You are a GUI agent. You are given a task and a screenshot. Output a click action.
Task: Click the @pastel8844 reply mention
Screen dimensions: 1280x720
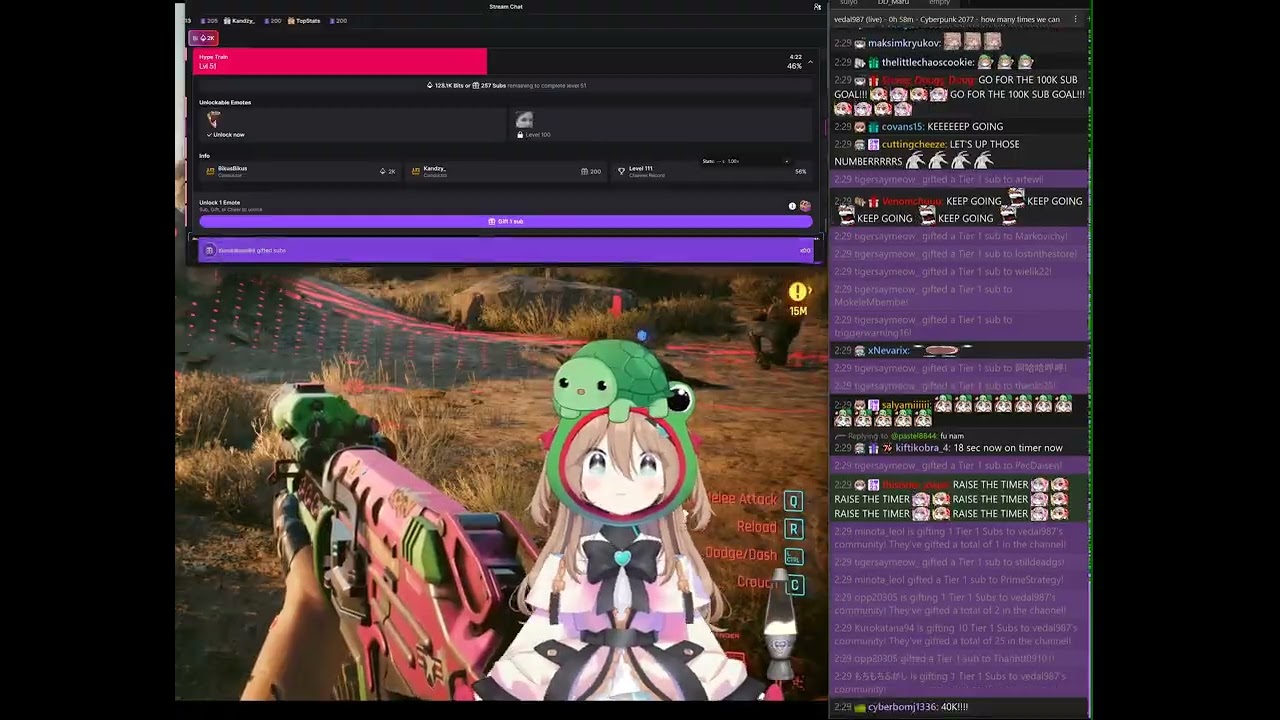click(915, 436)
